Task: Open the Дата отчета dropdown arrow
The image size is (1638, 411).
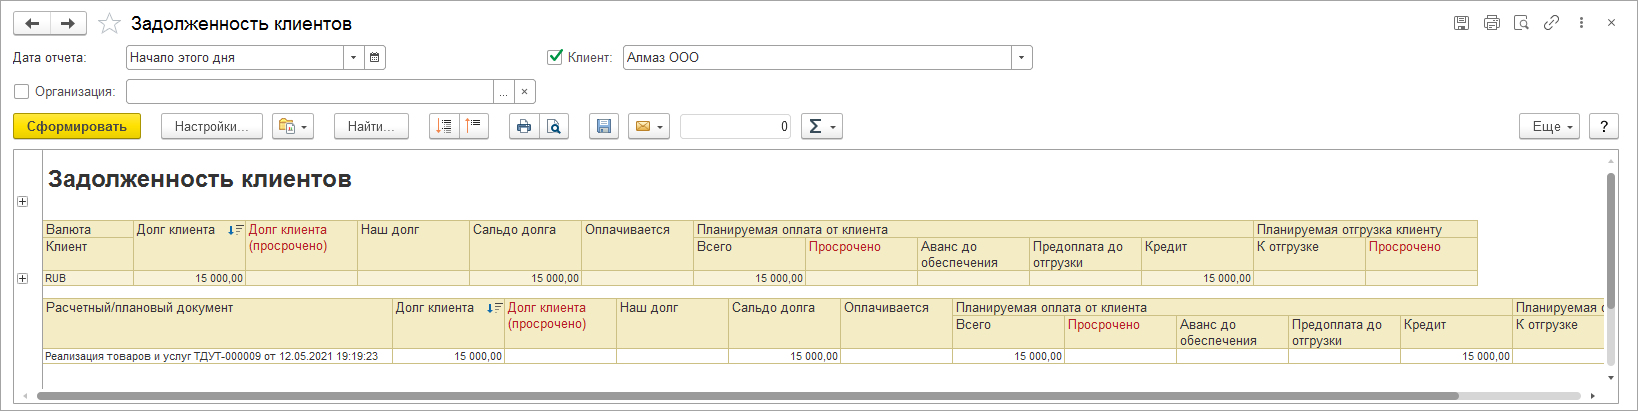Action: click(353, 58)
